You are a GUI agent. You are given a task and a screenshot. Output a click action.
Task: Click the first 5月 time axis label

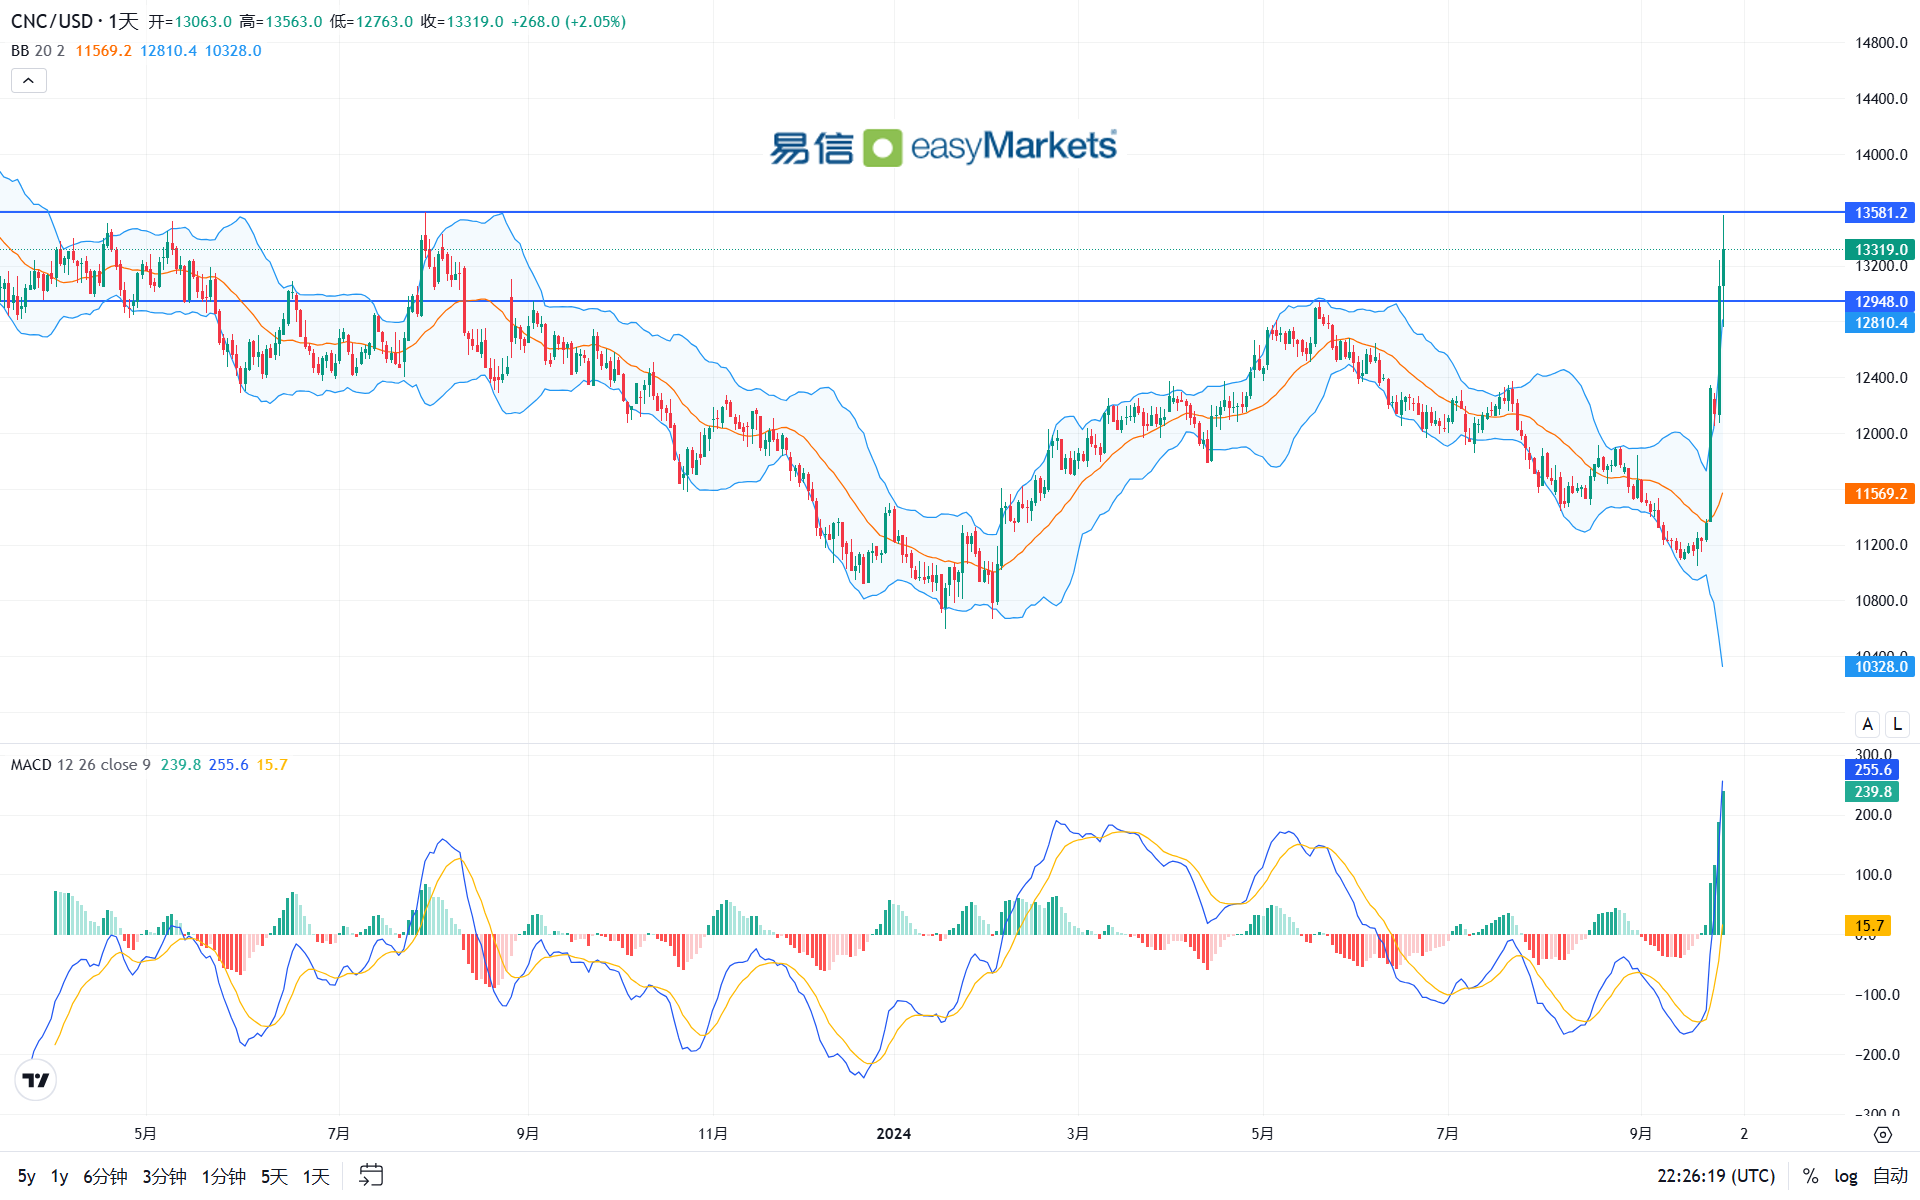pyautogui.click(x=146, y=1134)
